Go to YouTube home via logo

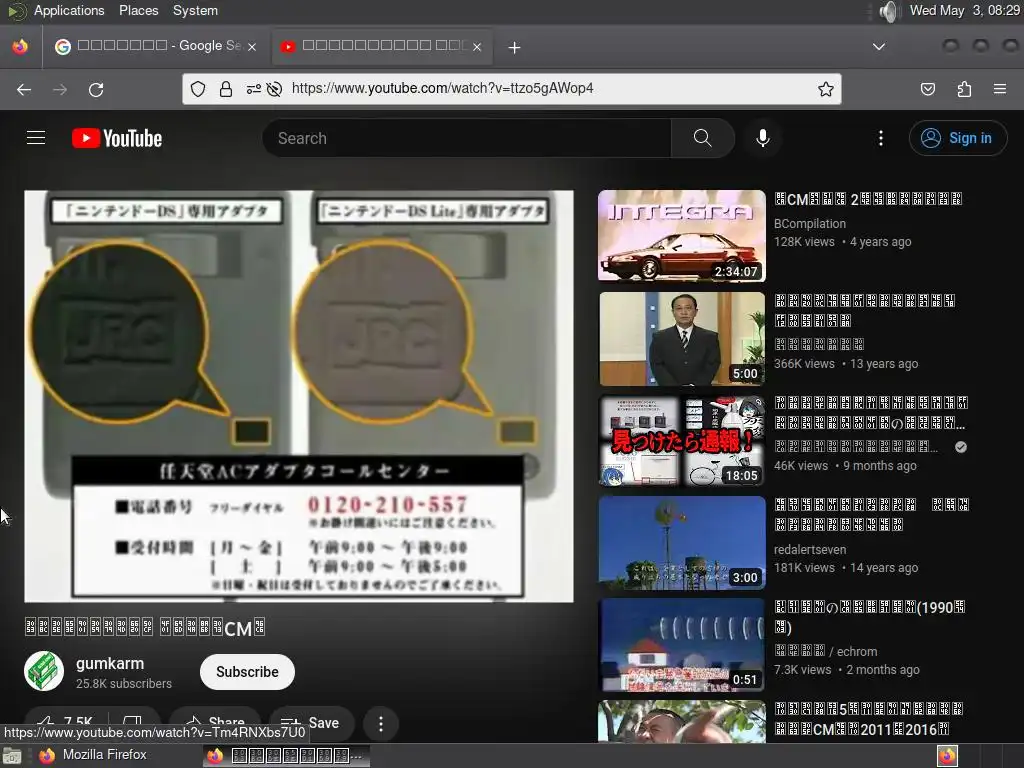pyautogui.click(x=117, y=138)
